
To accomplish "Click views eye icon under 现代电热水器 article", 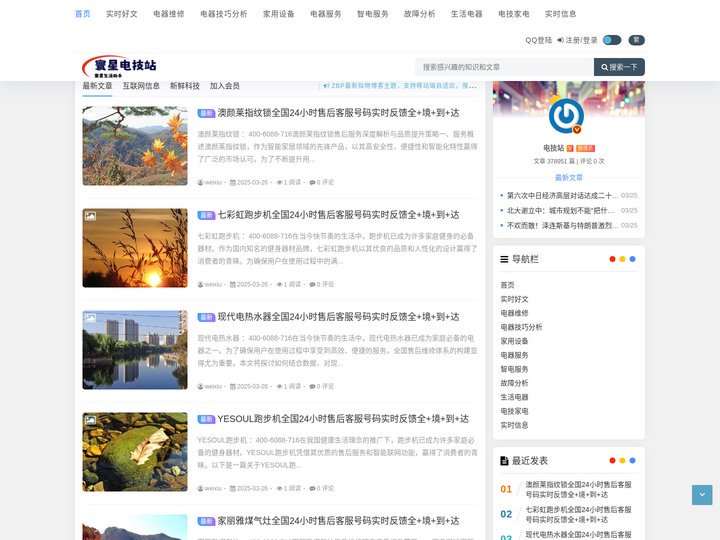I will (279, 386).
